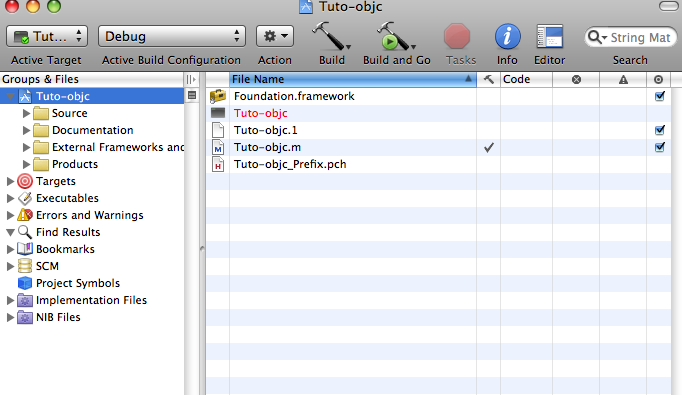Select Documentation group in sidebar
This screenshot has width=682, height=395.
pos(93,130)
